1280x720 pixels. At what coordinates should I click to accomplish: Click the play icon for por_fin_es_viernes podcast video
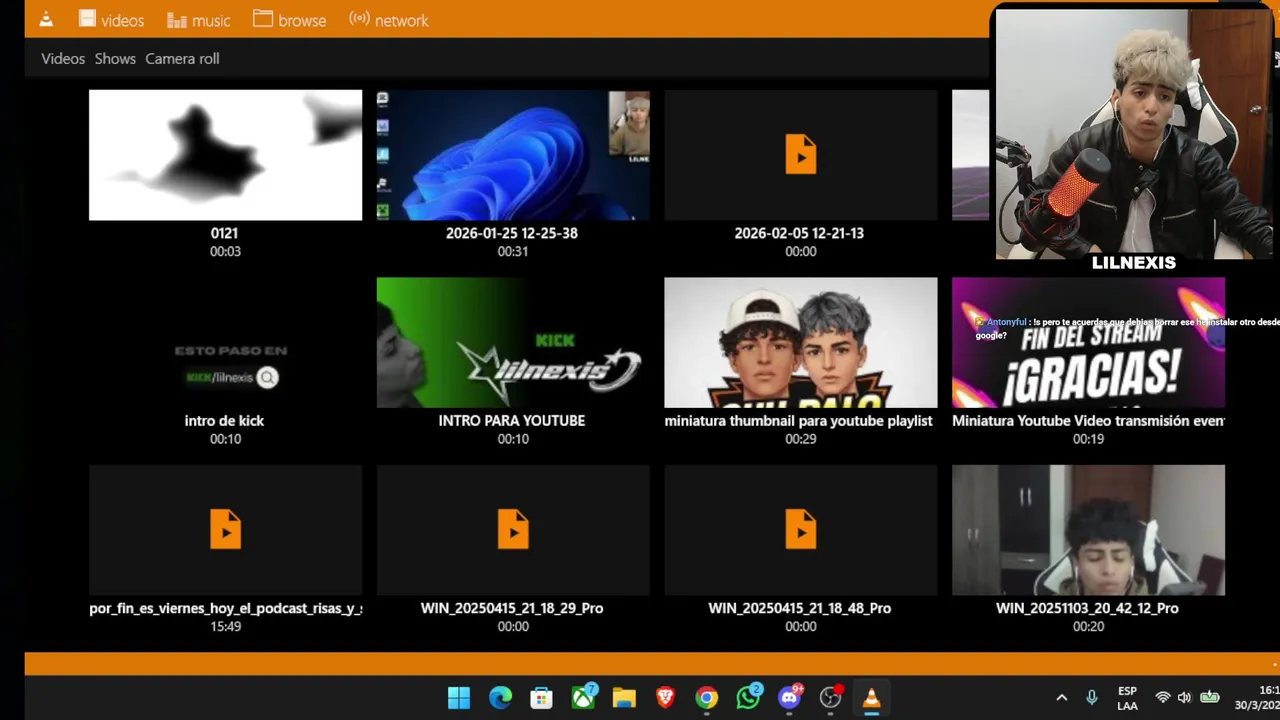[225, 529]
